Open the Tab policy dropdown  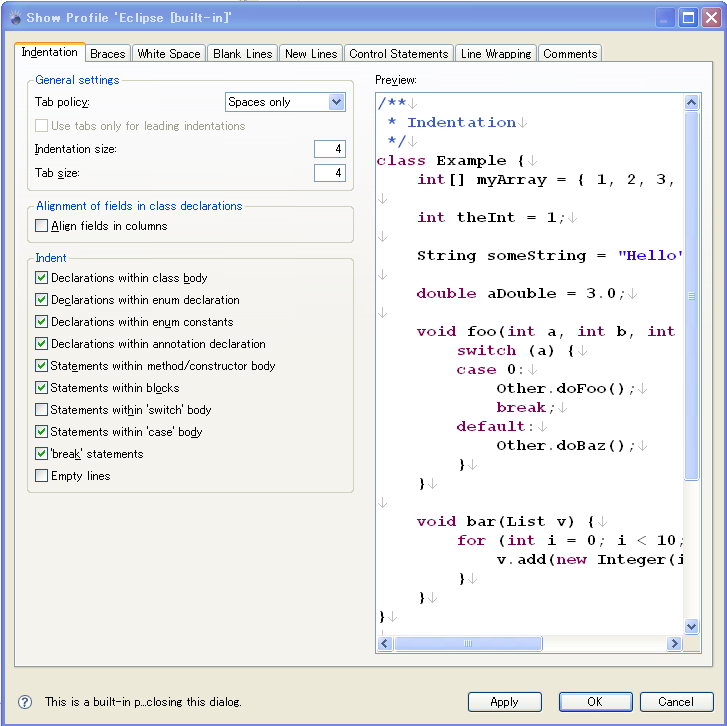click(x=285, y=102)
